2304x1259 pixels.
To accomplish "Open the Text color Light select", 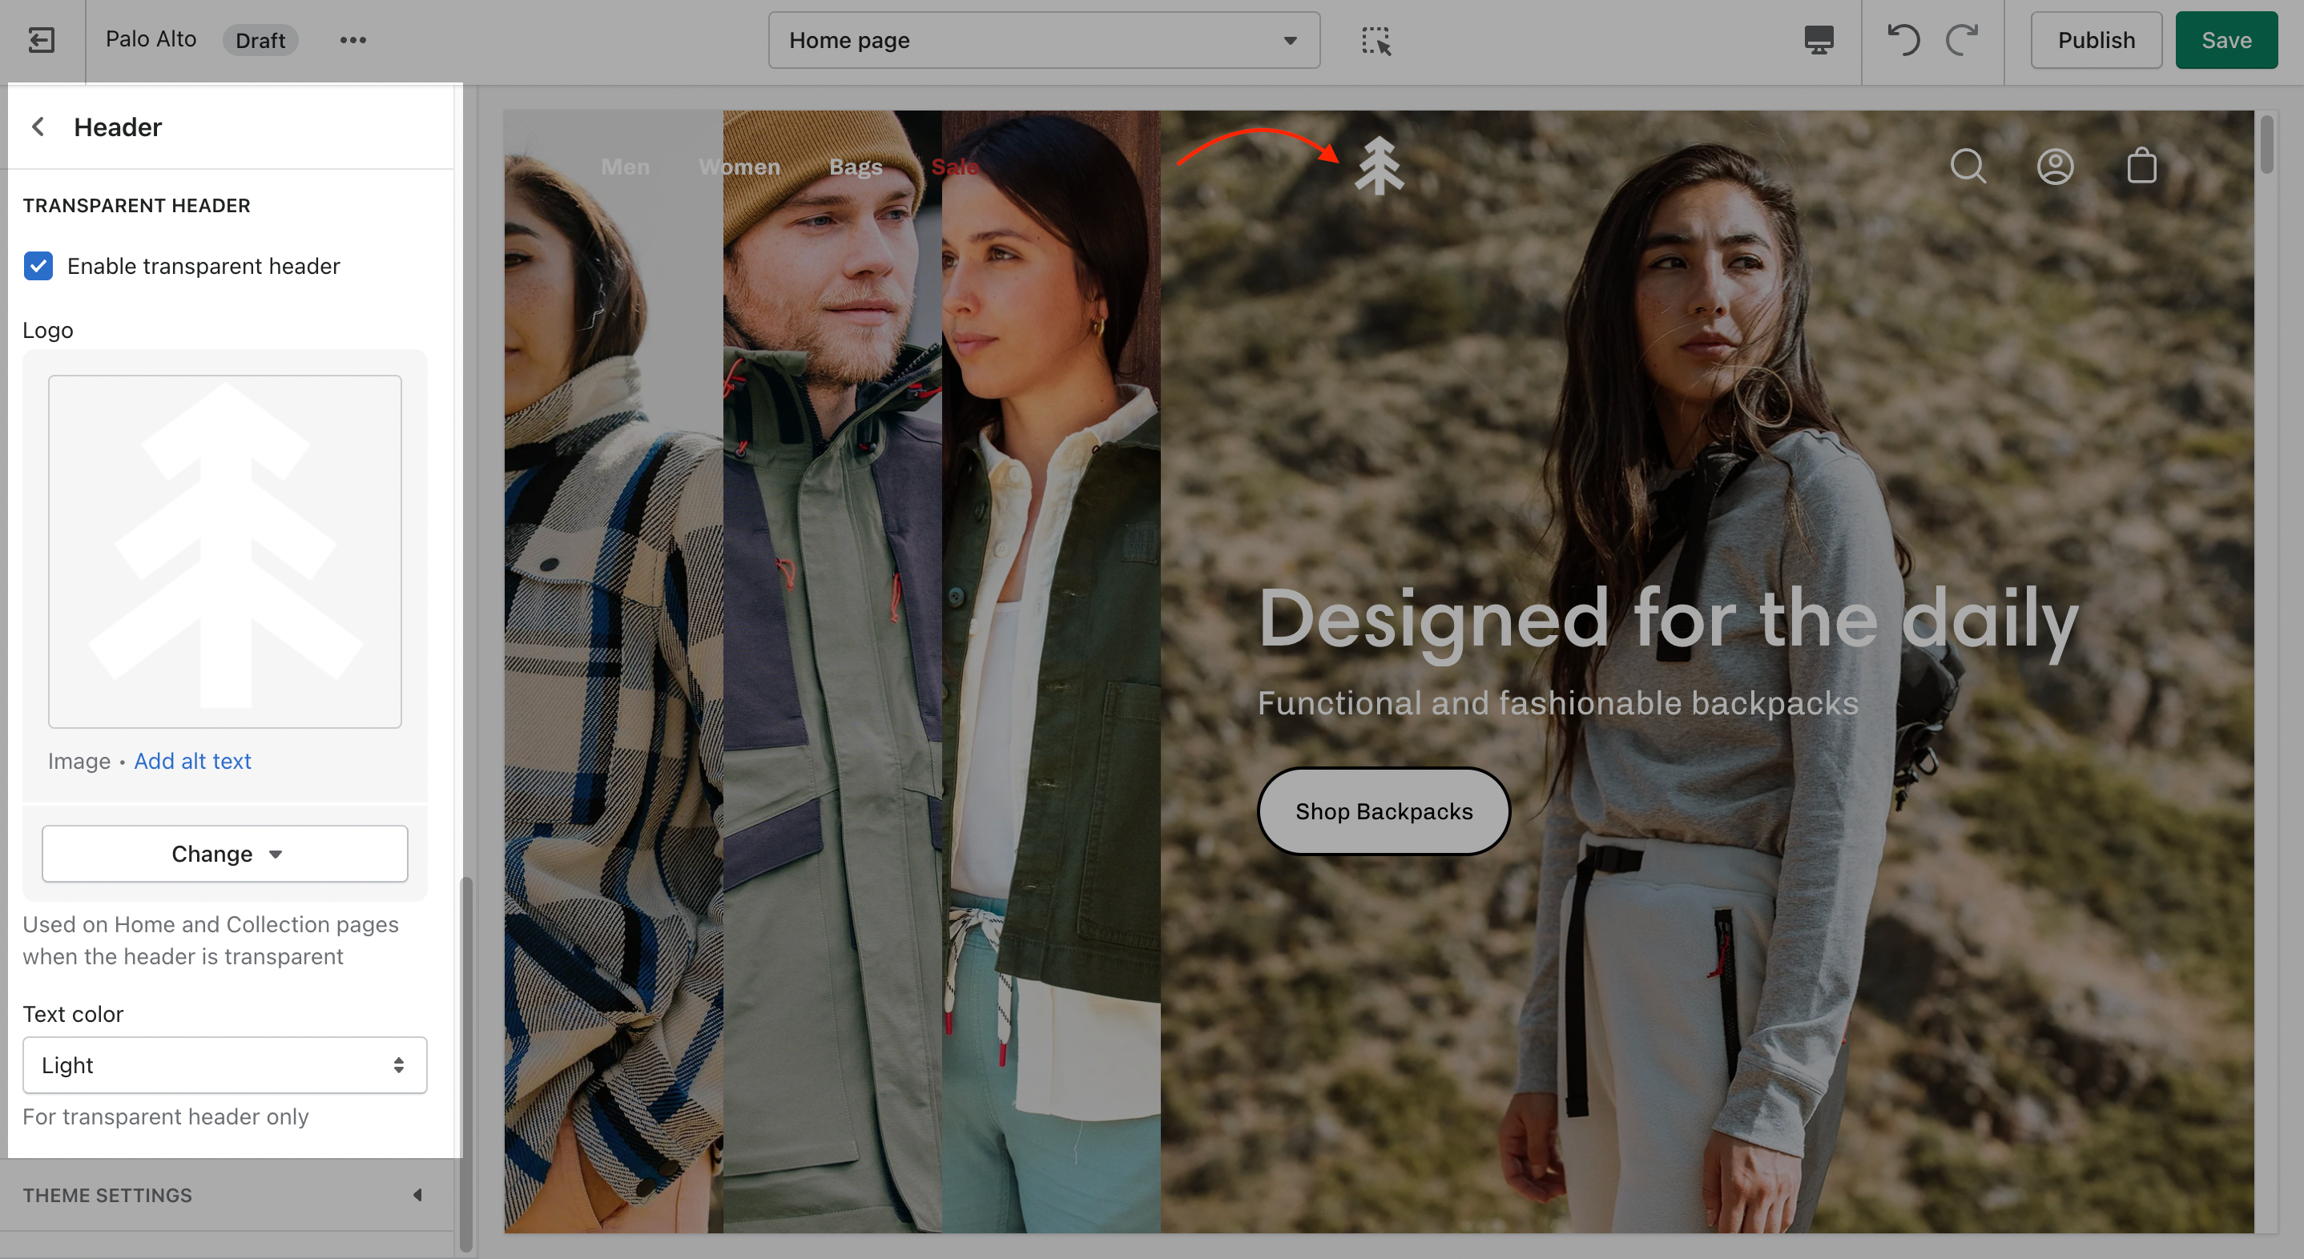I will click(225, 1065).
